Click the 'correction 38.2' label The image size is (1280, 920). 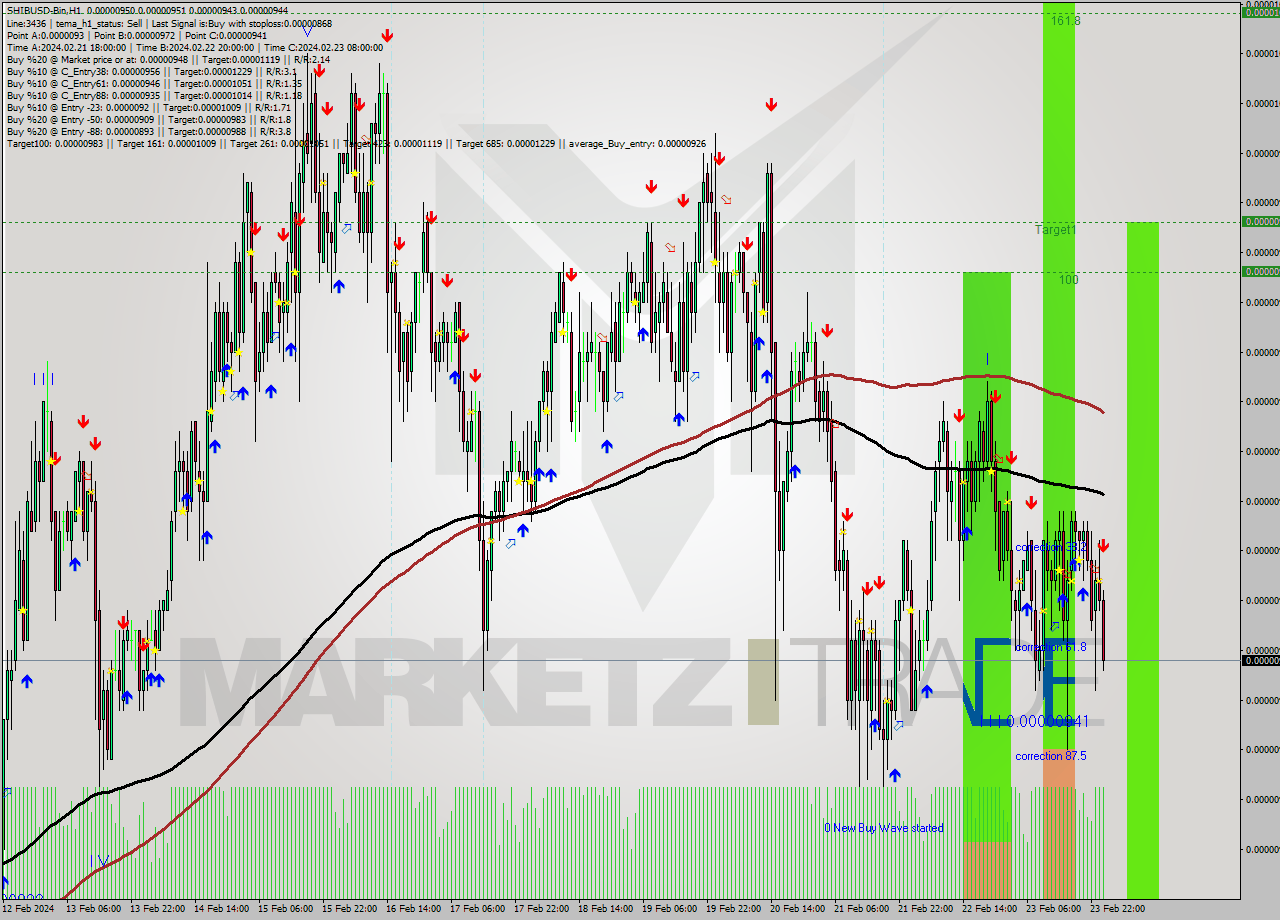(1051, 548)
